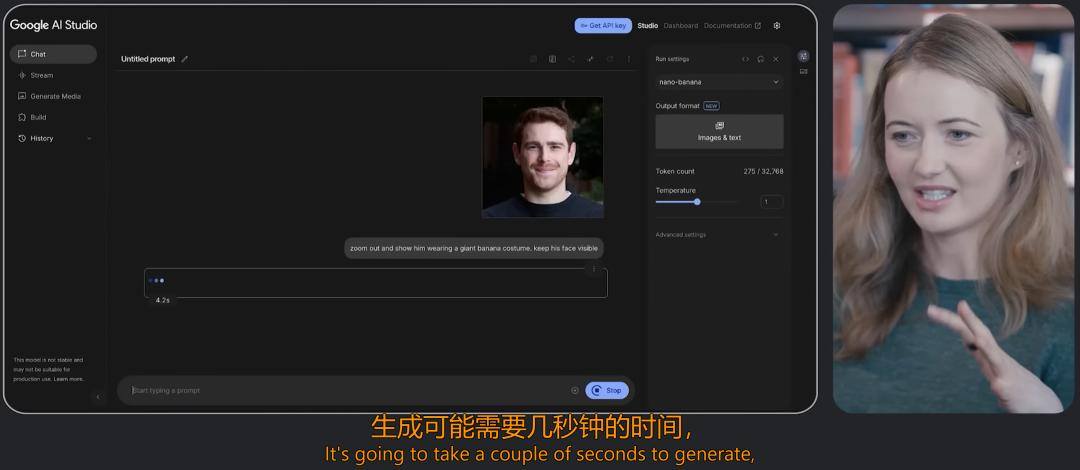Open the three-dot more options menu in prompt toolbar

coord(628,59)
